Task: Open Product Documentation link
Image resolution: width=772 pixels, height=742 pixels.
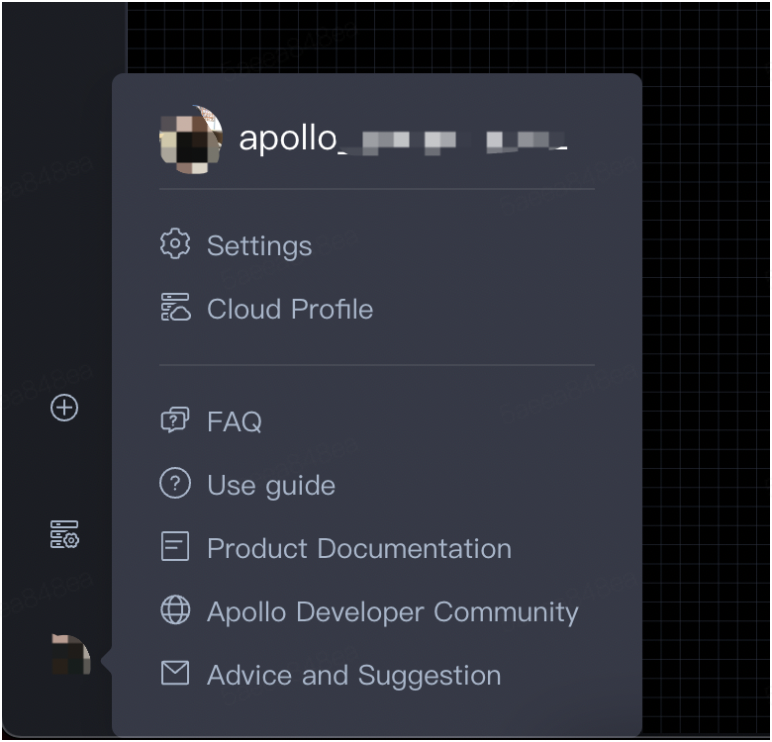Action: pyautogui.click(x=359, y=548)
